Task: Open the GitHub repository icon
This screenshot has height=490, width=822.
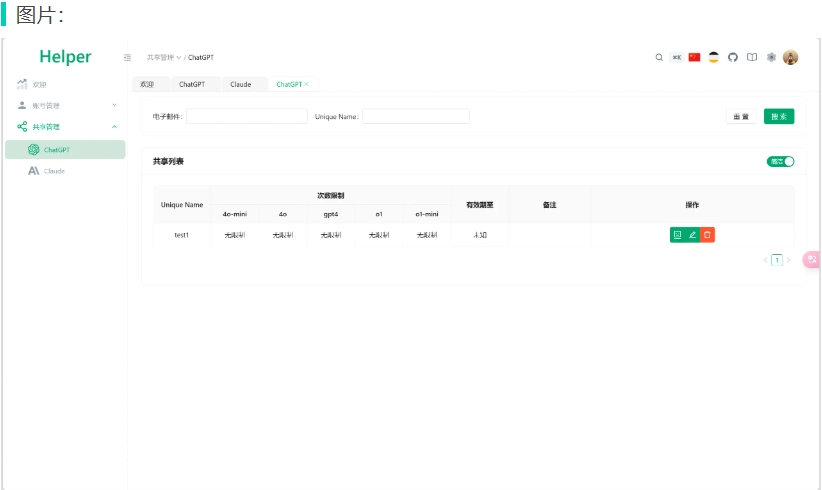Action: point(733,57)
